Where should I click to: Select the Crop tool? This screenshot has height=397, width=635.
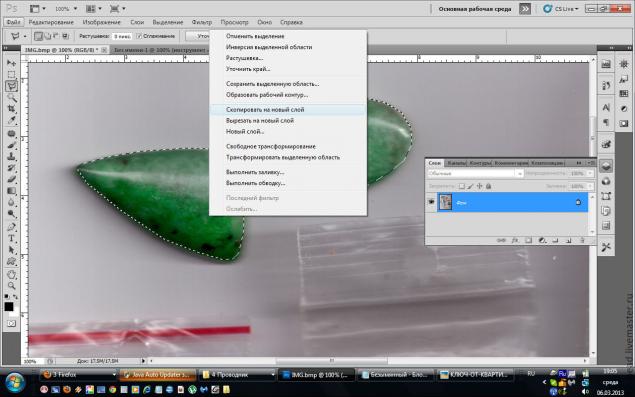(11, 109)
